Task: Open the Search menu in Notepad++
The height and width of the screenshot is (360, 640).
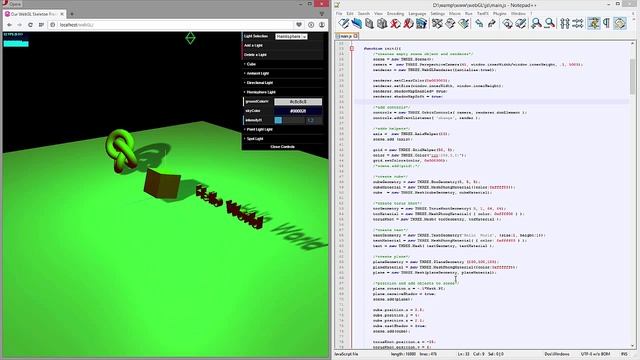Action: coord(363,13)
